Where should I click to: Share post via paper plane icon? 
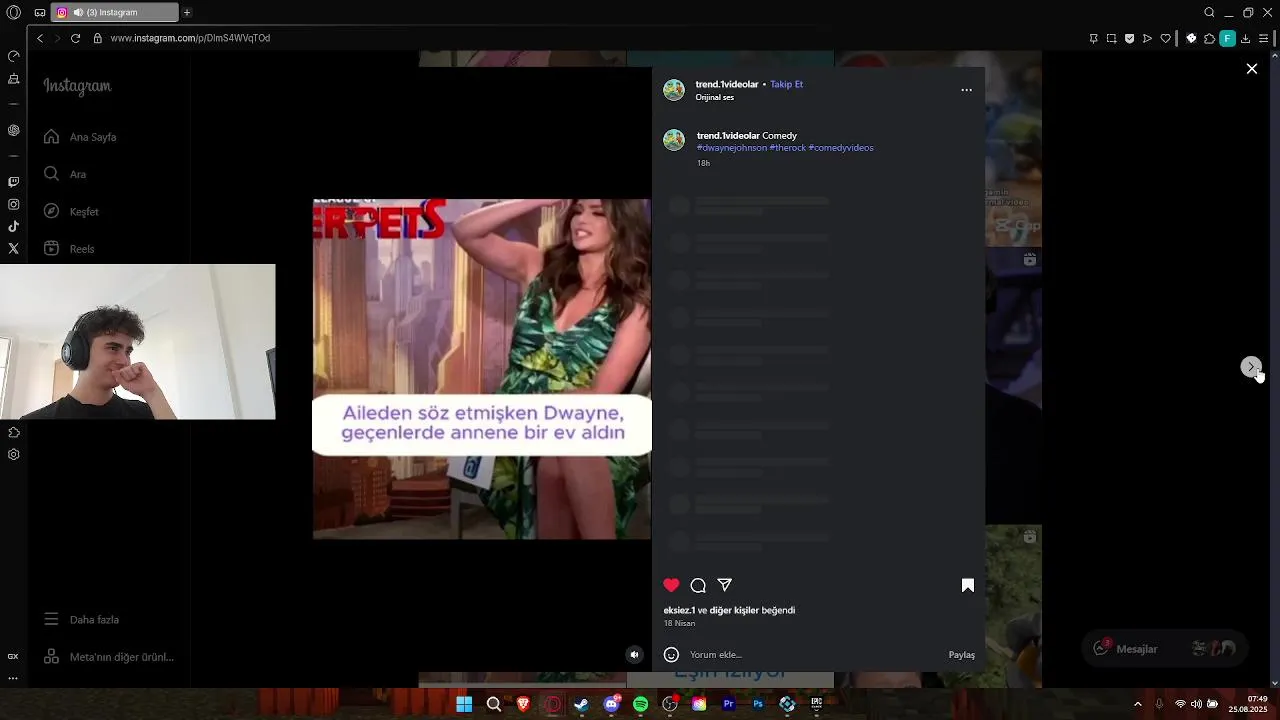pos(725,585)
